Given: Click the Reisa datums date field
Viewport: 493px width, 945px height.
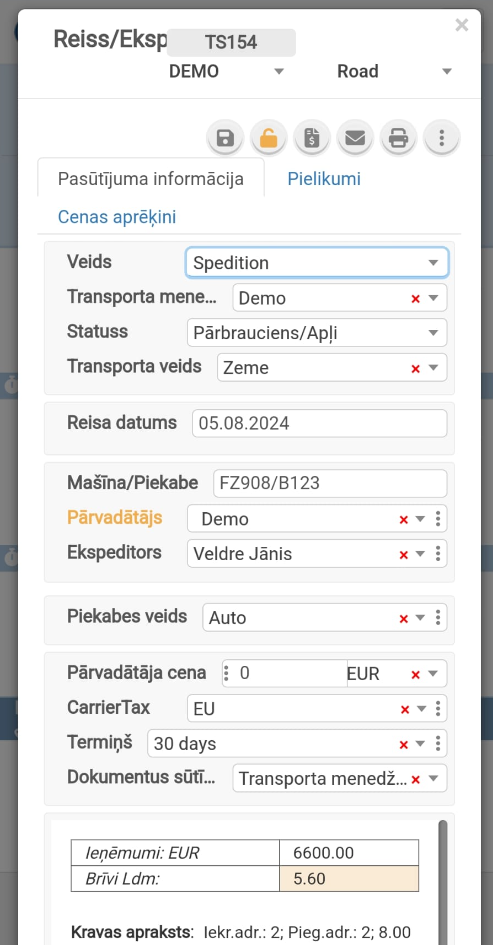Looking at the screenshot, I should 319,423.
